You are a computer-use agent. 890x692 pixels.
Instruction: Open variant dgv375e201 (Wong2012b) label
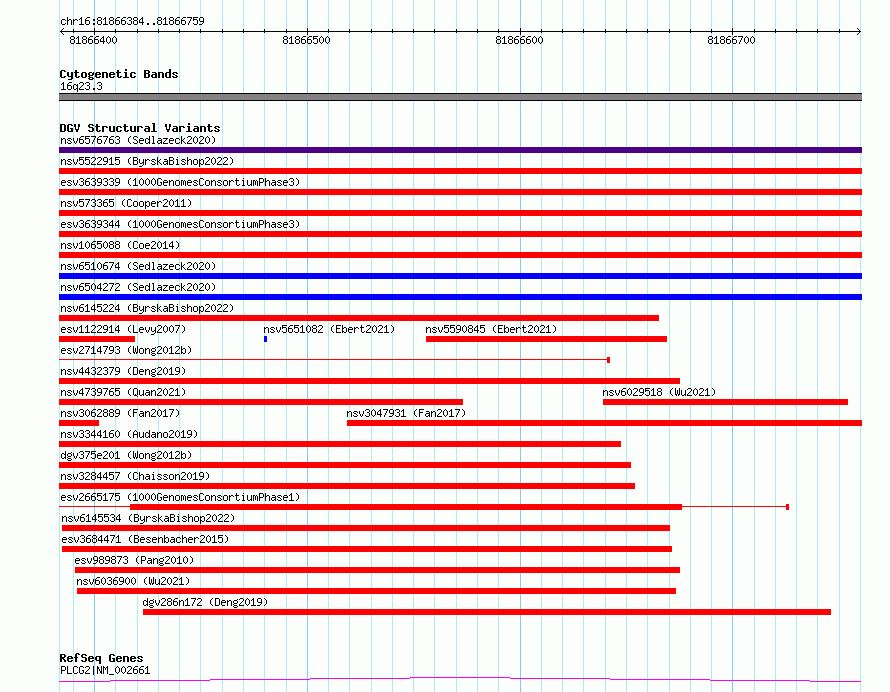coord(126,455)
